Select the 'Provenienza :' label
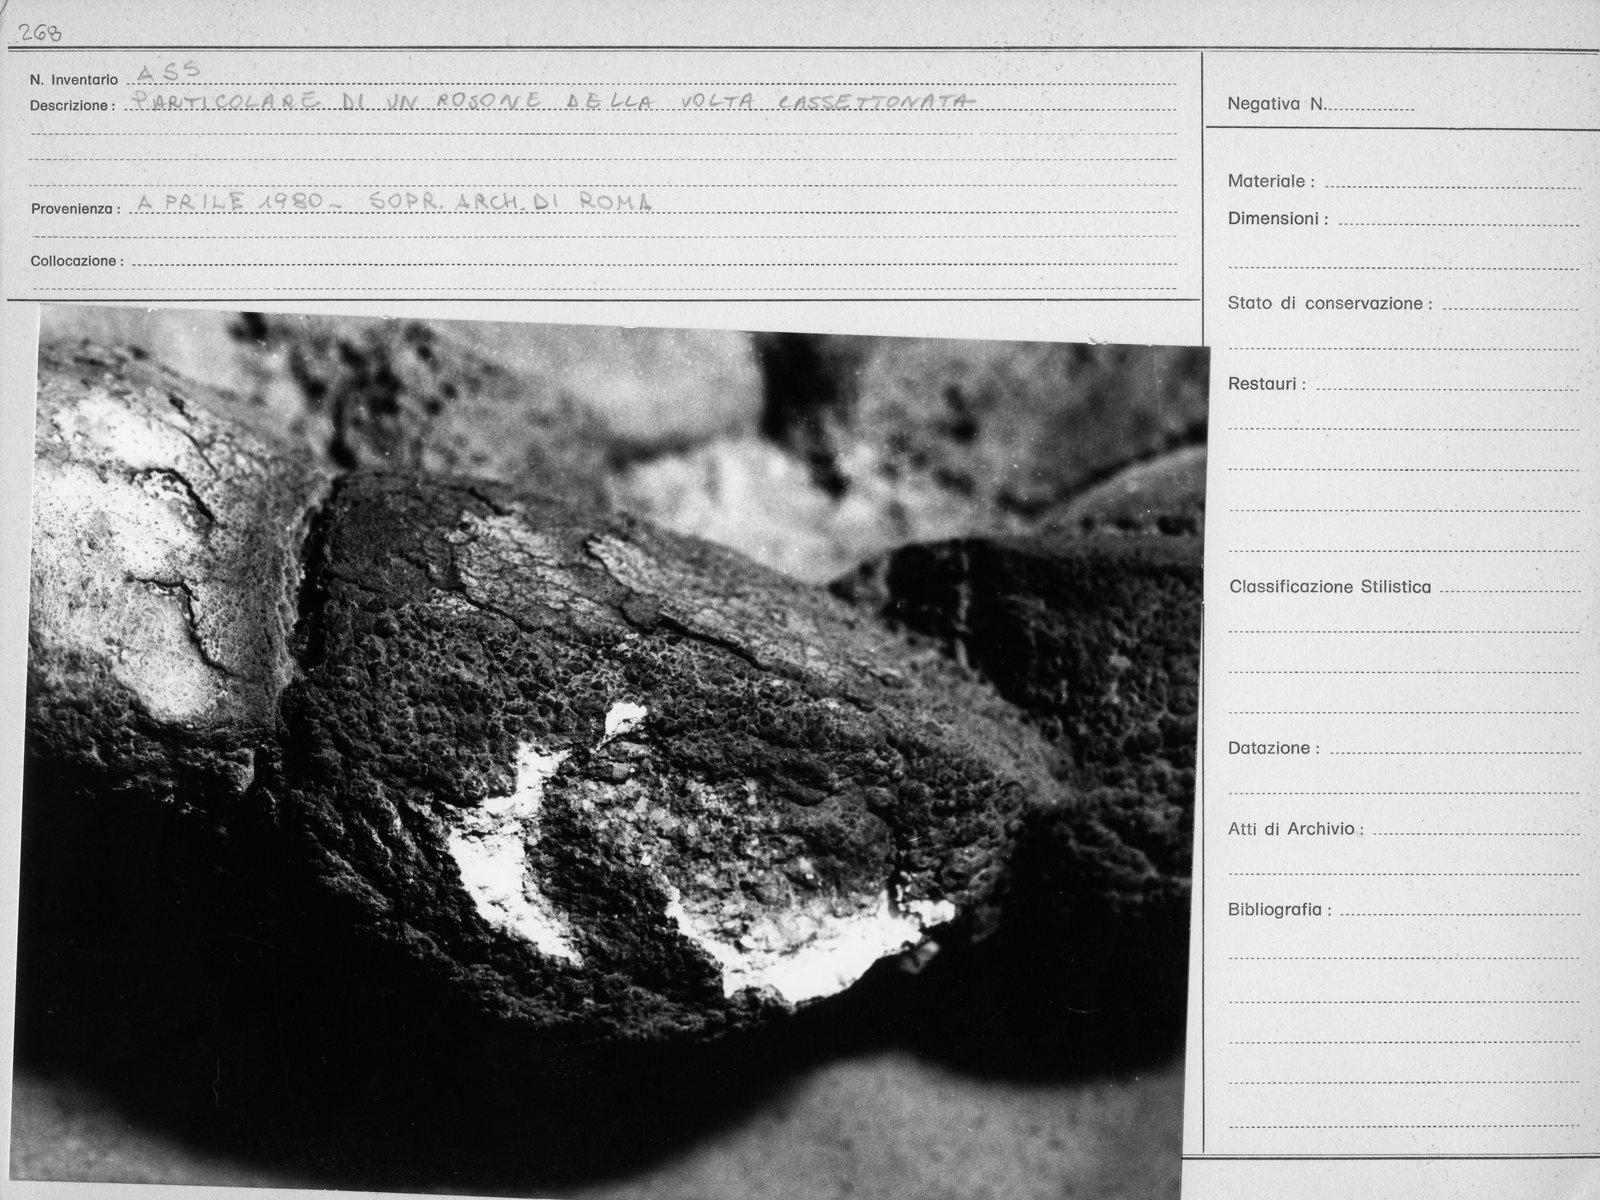 pyautogui.click(x=76, y=209)
